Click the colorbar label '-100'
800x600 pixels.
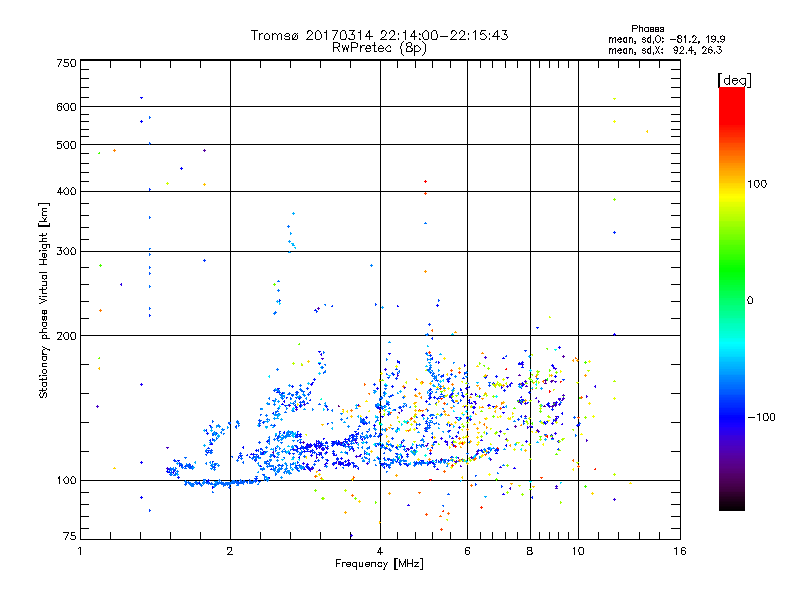761,417
